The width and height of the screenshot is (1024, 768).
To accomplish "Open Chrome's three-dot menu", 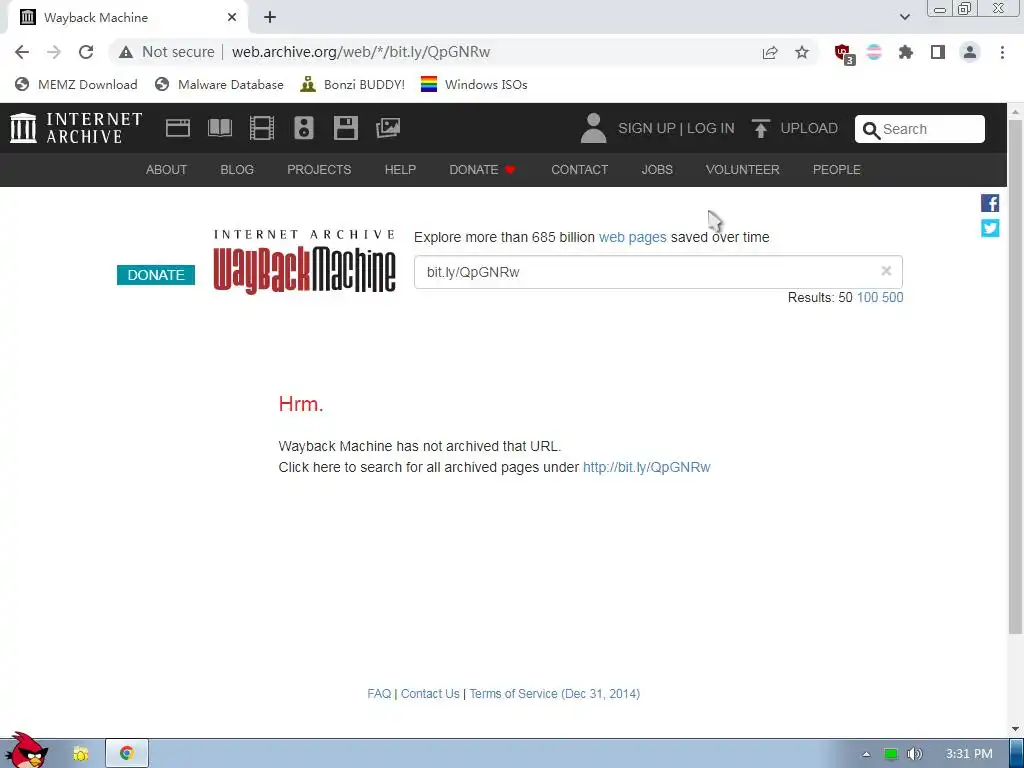I will pyautogui.click(x=1002, y=52).
